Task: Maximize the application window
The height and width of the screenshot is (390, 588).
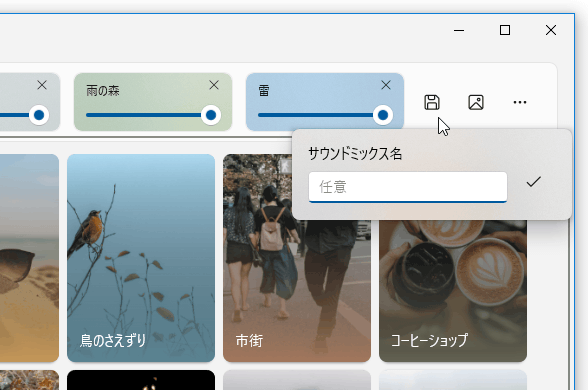Action: (505, 30)
